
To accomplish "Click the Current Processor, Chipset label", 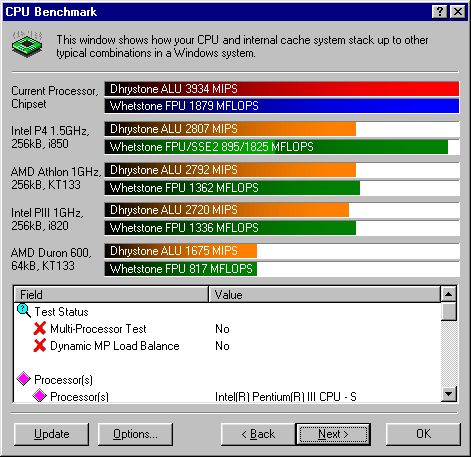I will pyautogui.click(x=55, y=97).
